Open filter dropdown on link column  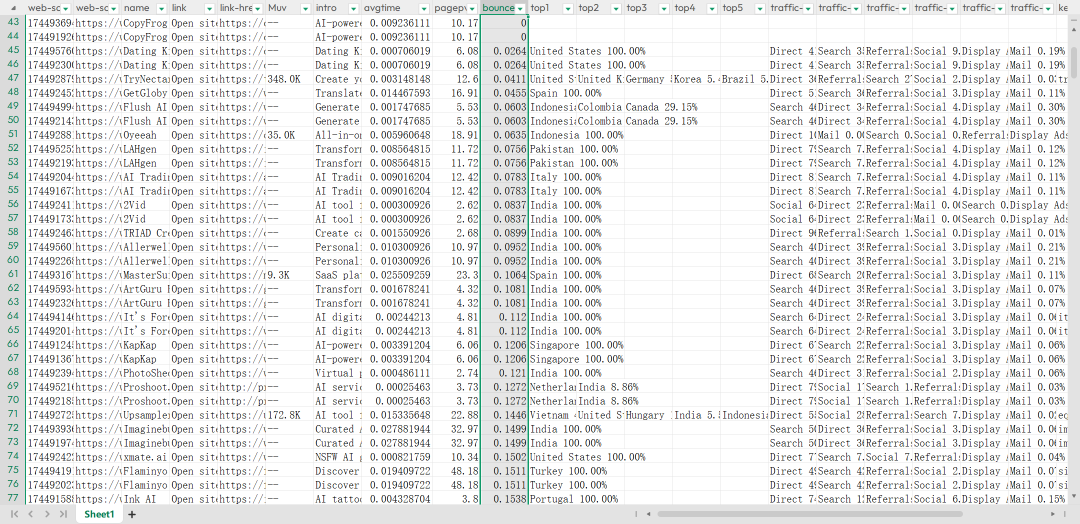(209, 9)
